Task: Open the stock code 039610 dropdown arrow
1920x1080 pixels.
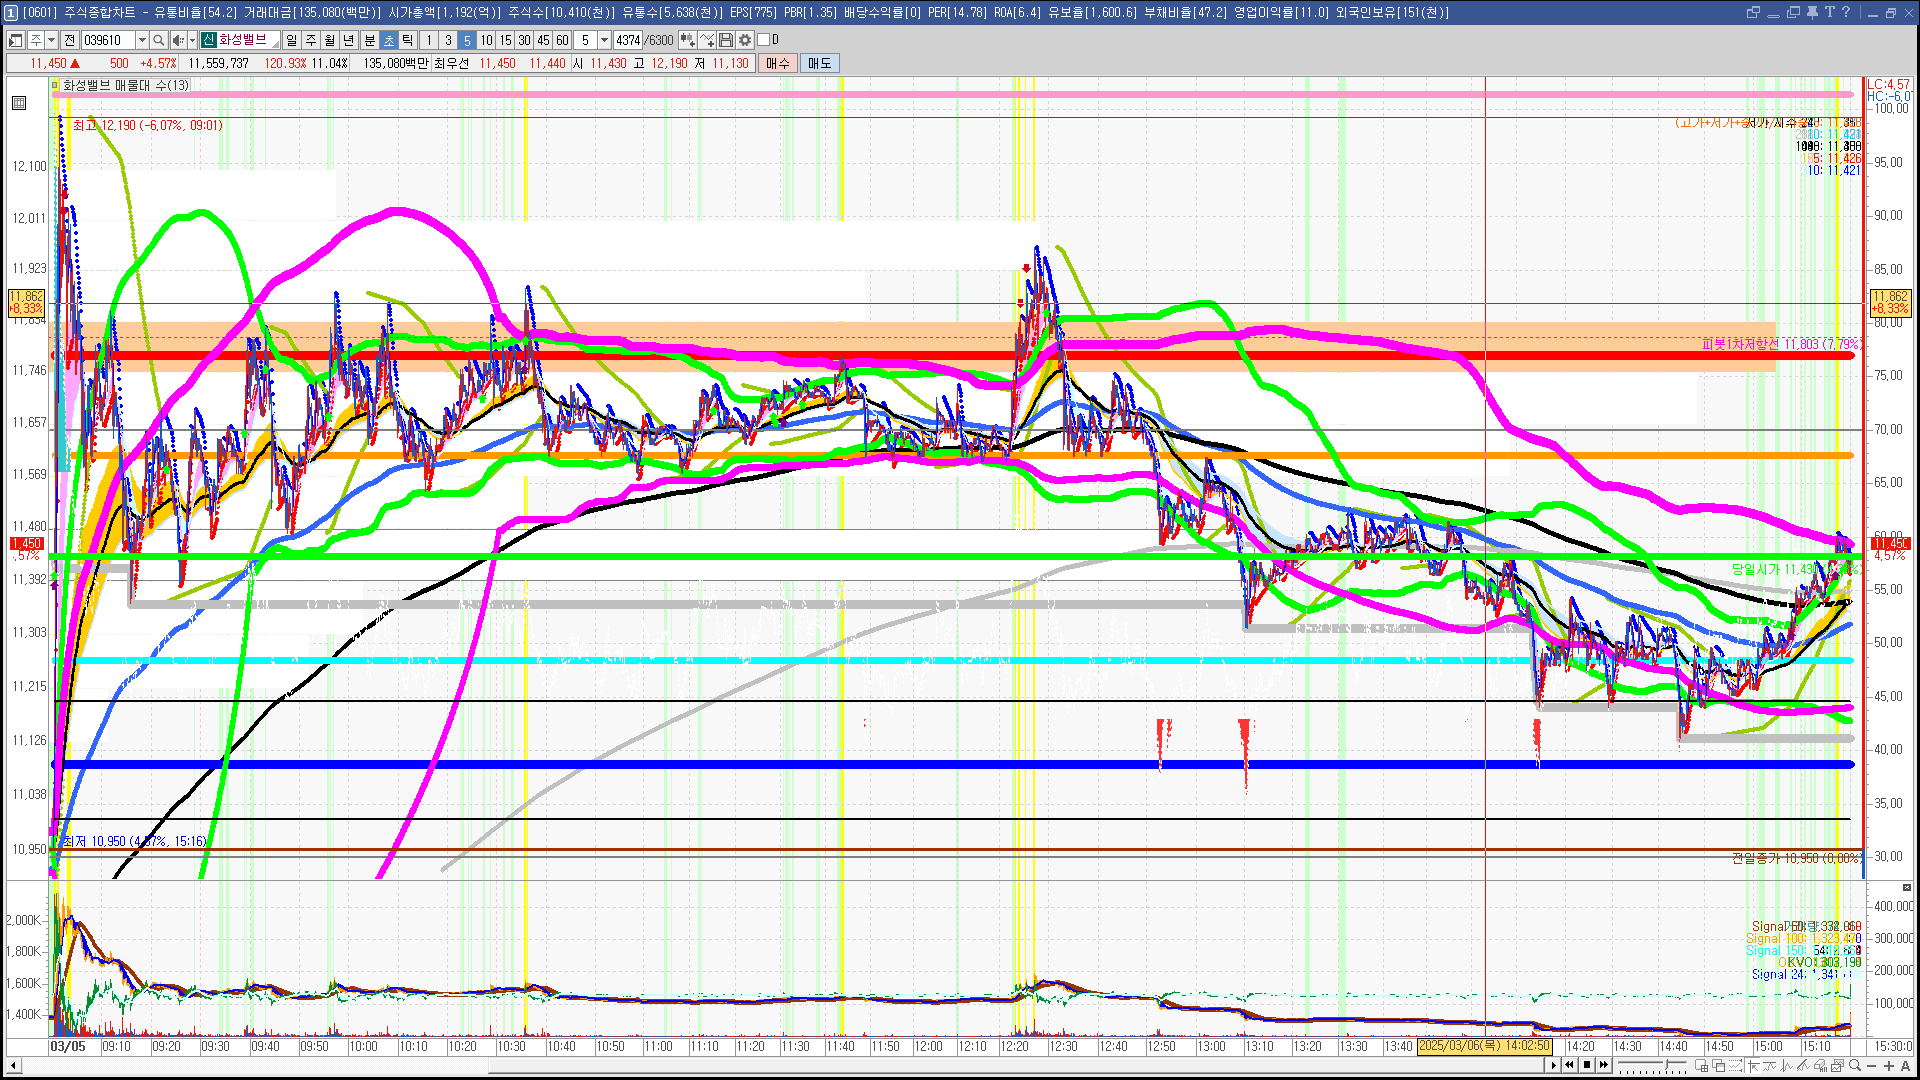Action: pos(142,40)
